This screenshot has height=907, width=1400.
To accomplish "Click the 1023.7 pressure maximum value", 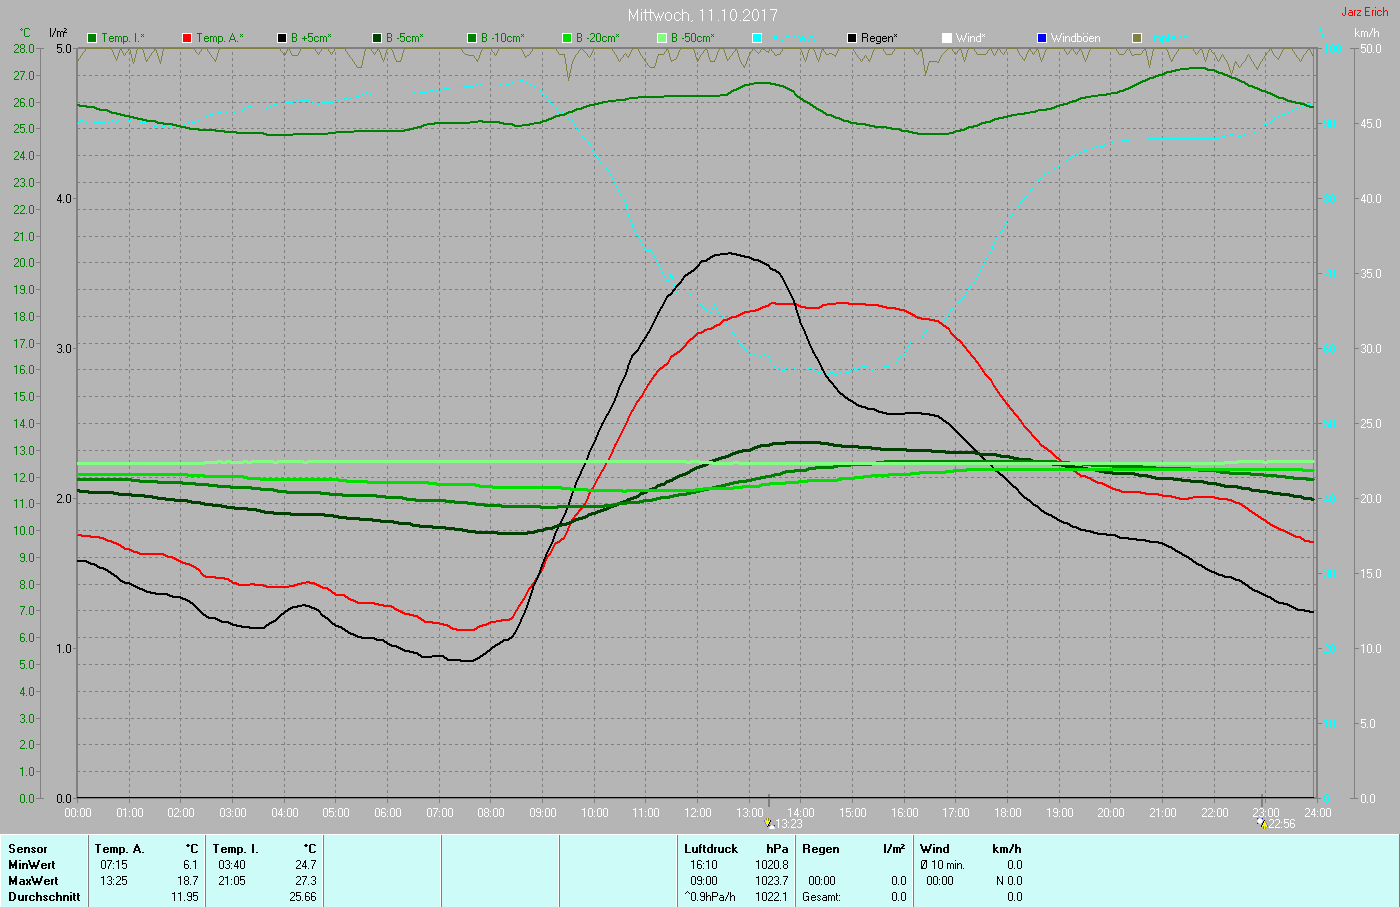I will pyautogui.click(x=772, y=881).
